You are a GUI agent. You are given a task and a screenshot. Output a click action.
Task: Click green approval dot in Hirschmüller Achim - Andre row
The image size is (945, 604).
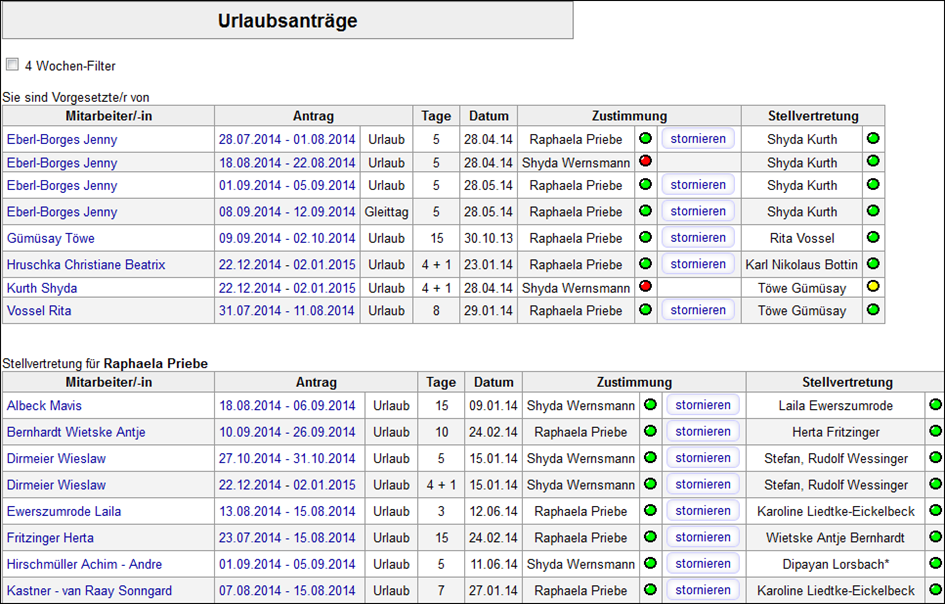[x=650, y=563]
